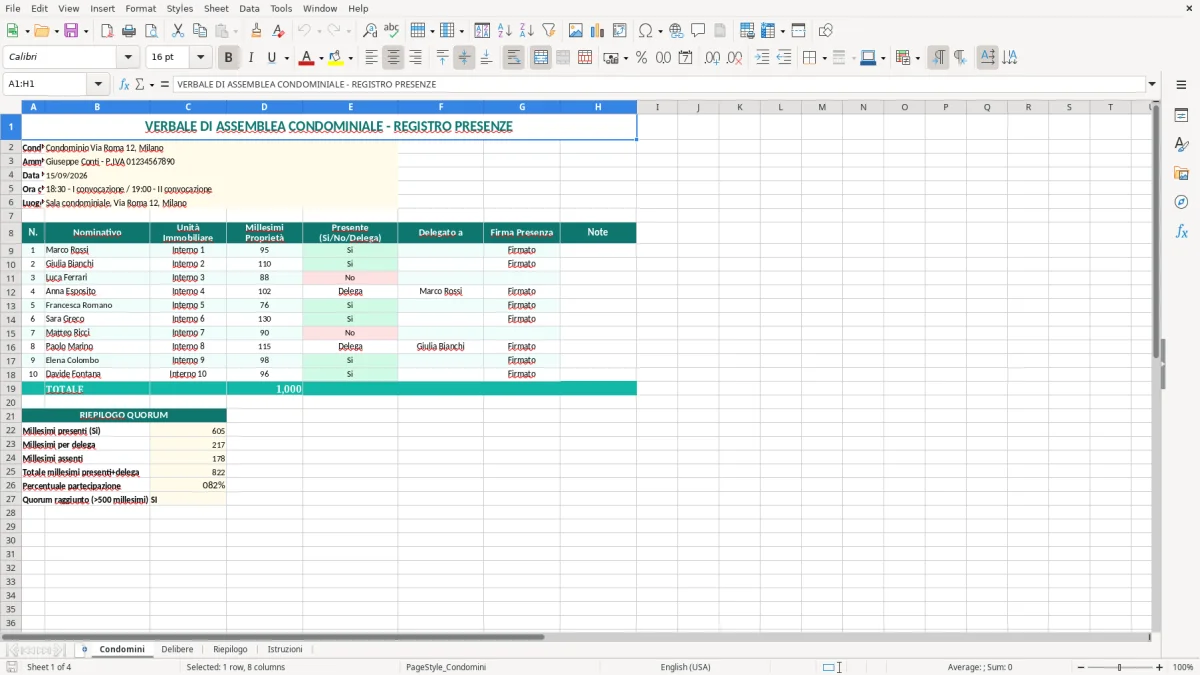Image resolution: width=1200 pixels, height=675 pixels.
Task: Click the Copy icon
Action: (x=199, y=31)
